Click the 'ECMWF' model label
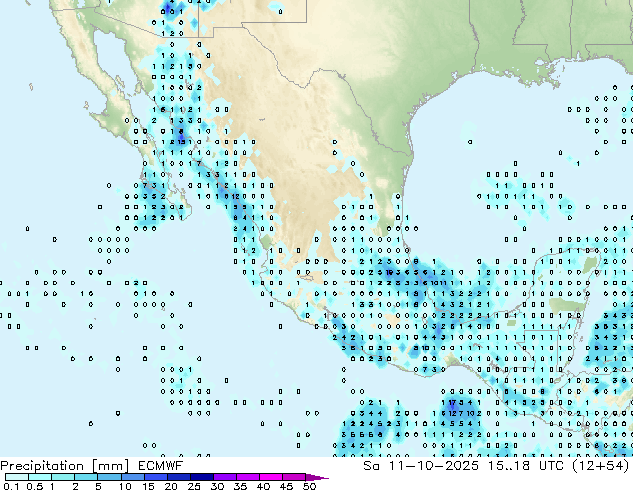Viewport: 634px width, 490px height. [161, 466]
